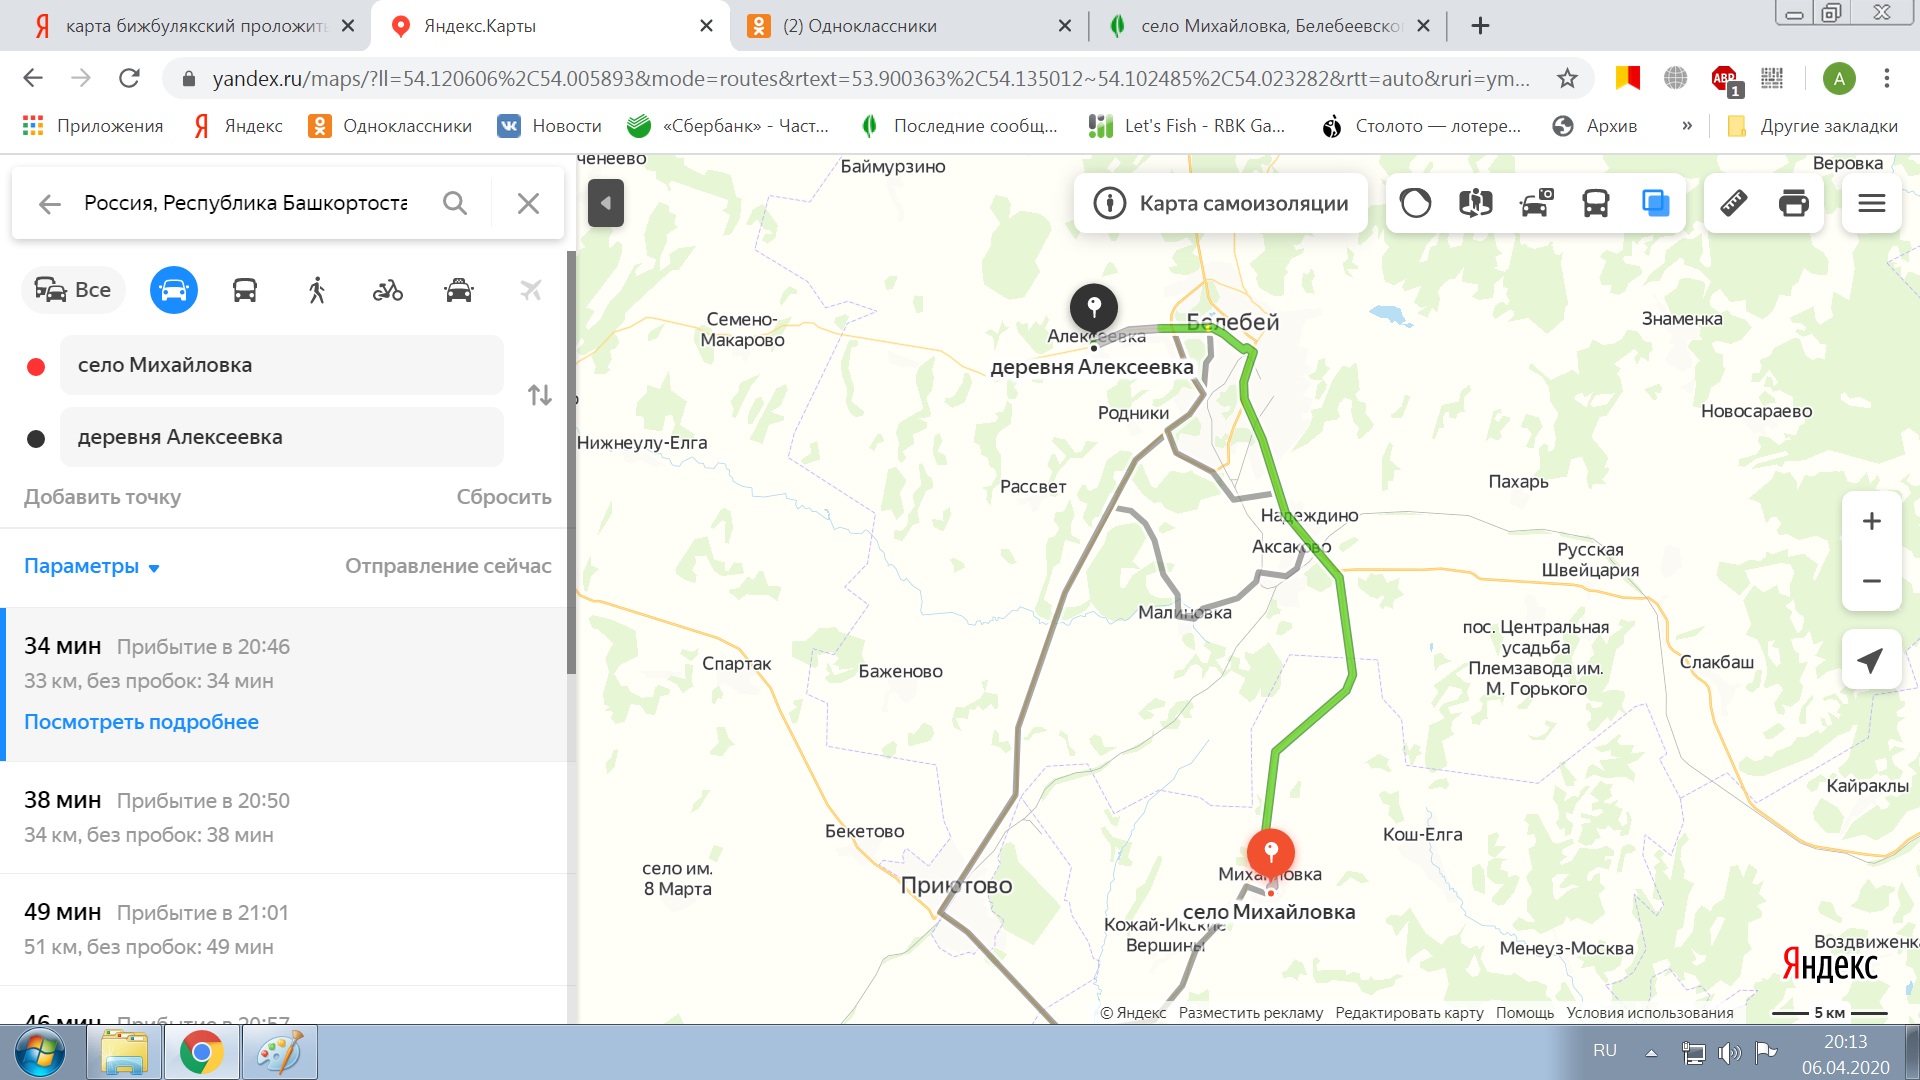Expand Параметры dropdown
Viewport: 1920px width, 1080px height.
(92, 566)
